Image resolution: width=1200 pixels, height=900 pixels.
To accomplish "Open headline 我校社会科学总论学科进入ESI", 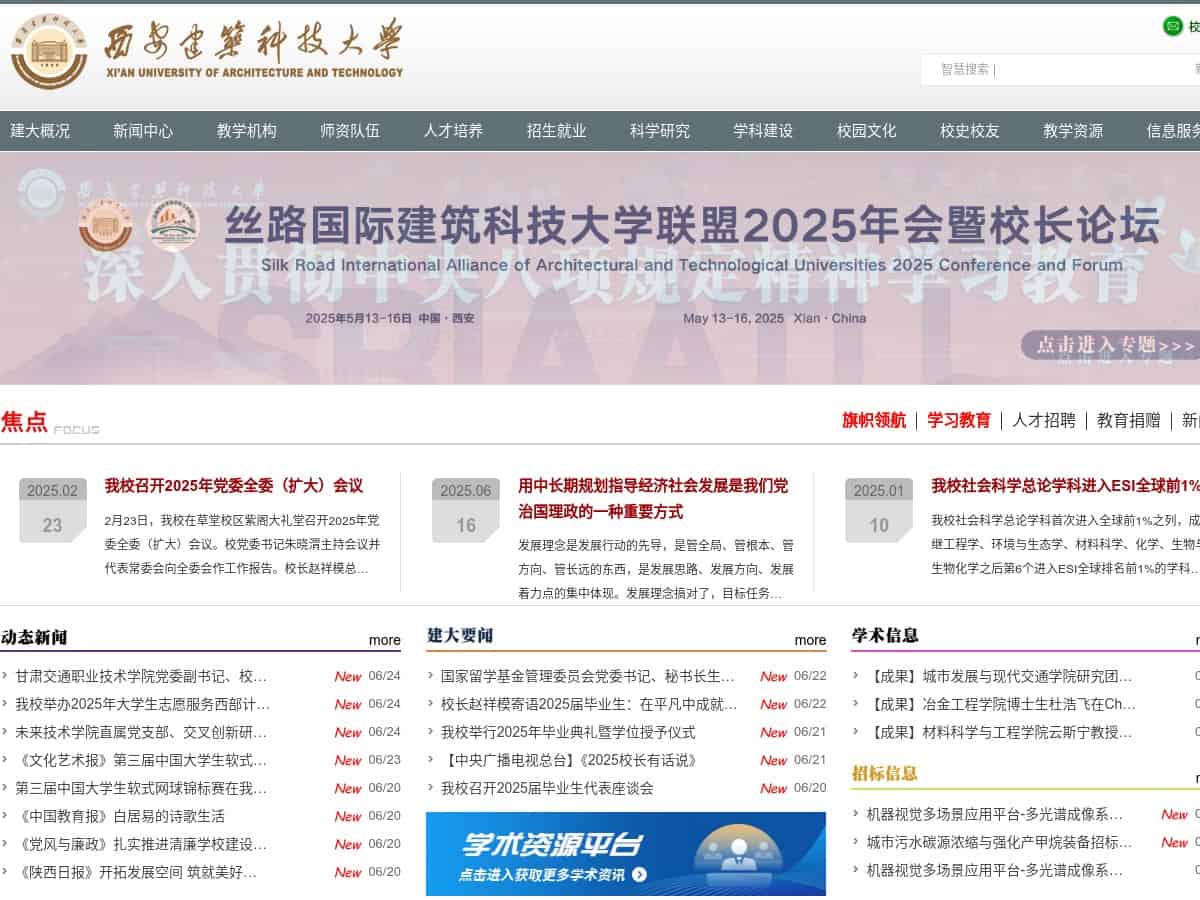I will (x=1066, y=486).
